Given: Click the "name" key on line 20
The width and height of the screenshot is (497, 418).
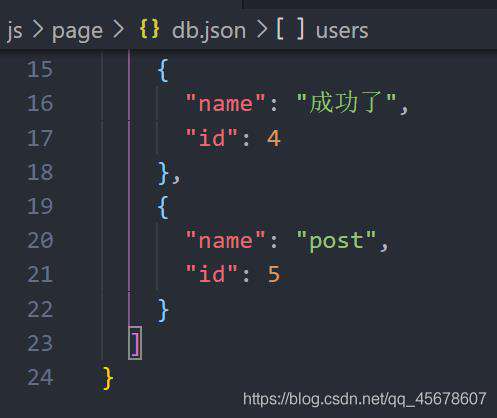Looking at the screenshot, I should (225, 240).
